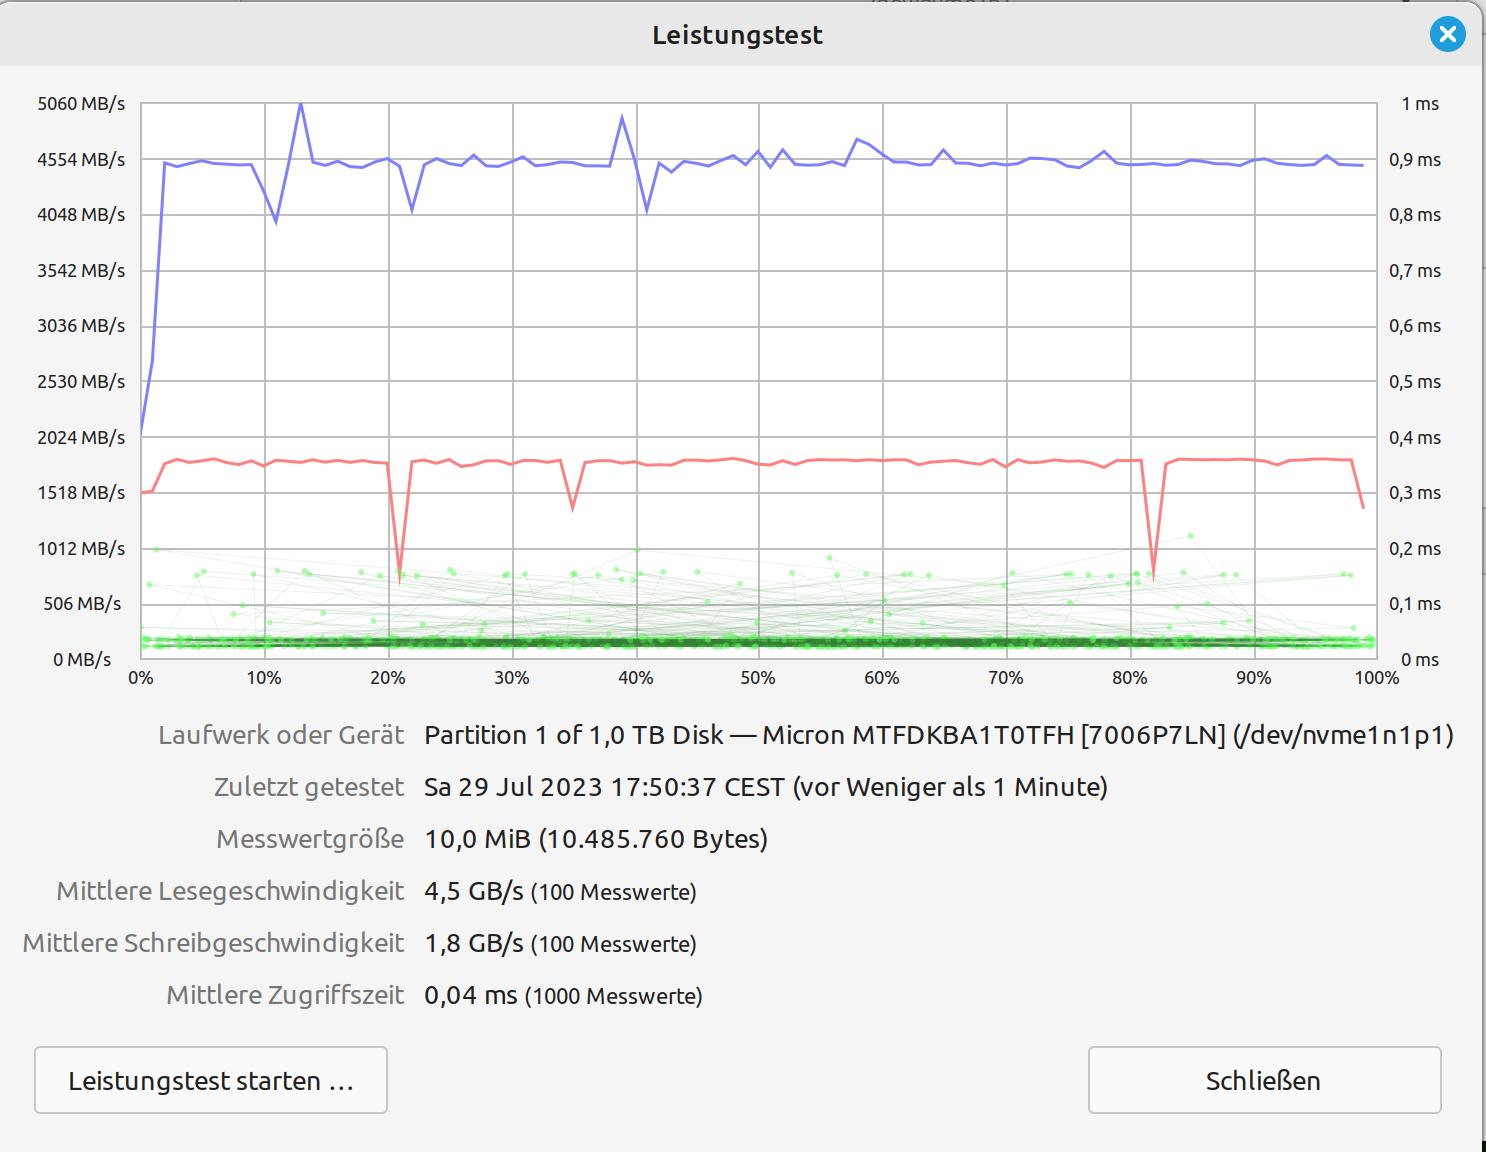Click the average read speed "4,5 GB/s"
1486x1152 pixels.
(473, 891)
